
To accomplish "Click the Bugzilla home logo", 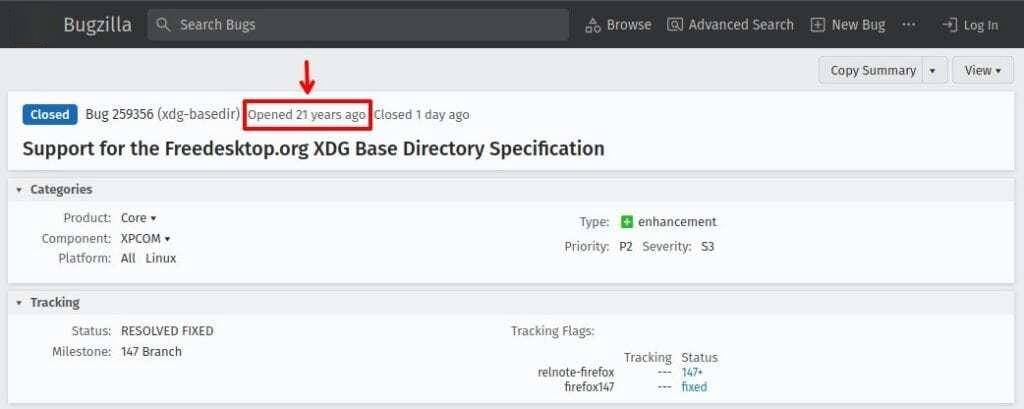I will coord(97,25).
